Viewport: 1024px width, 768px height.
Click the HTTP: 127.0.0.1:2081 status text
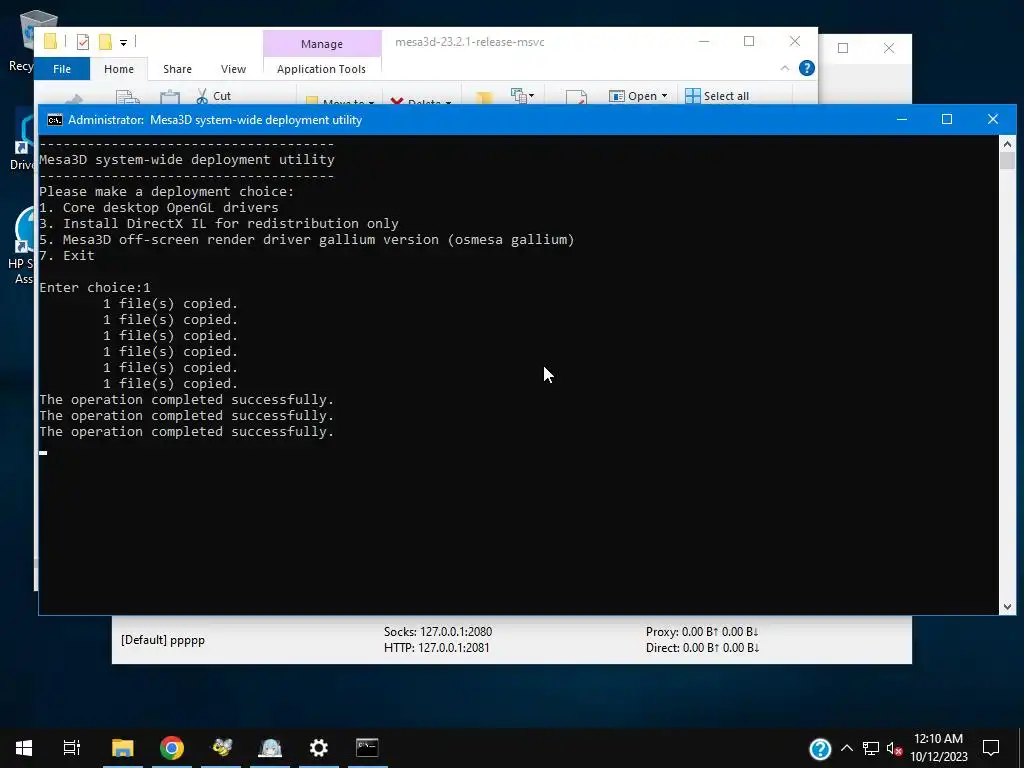click(436, 648)
